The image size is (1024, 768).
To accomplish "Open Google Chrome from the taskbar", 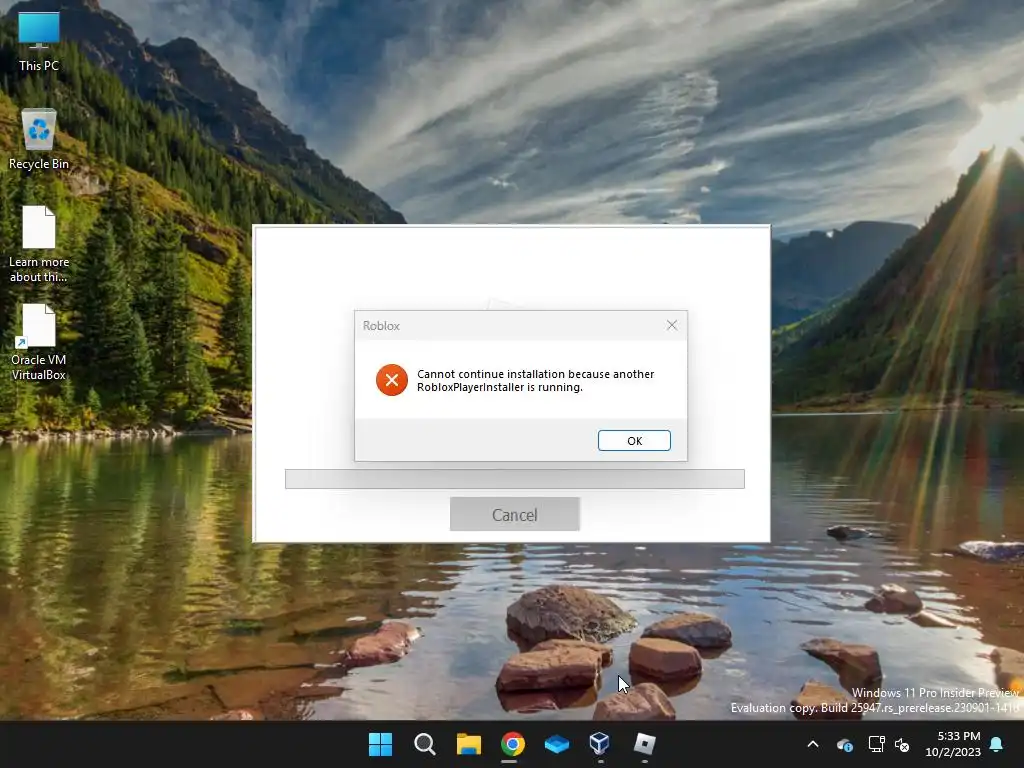I will pyautogui.click(x=513, y=744).
